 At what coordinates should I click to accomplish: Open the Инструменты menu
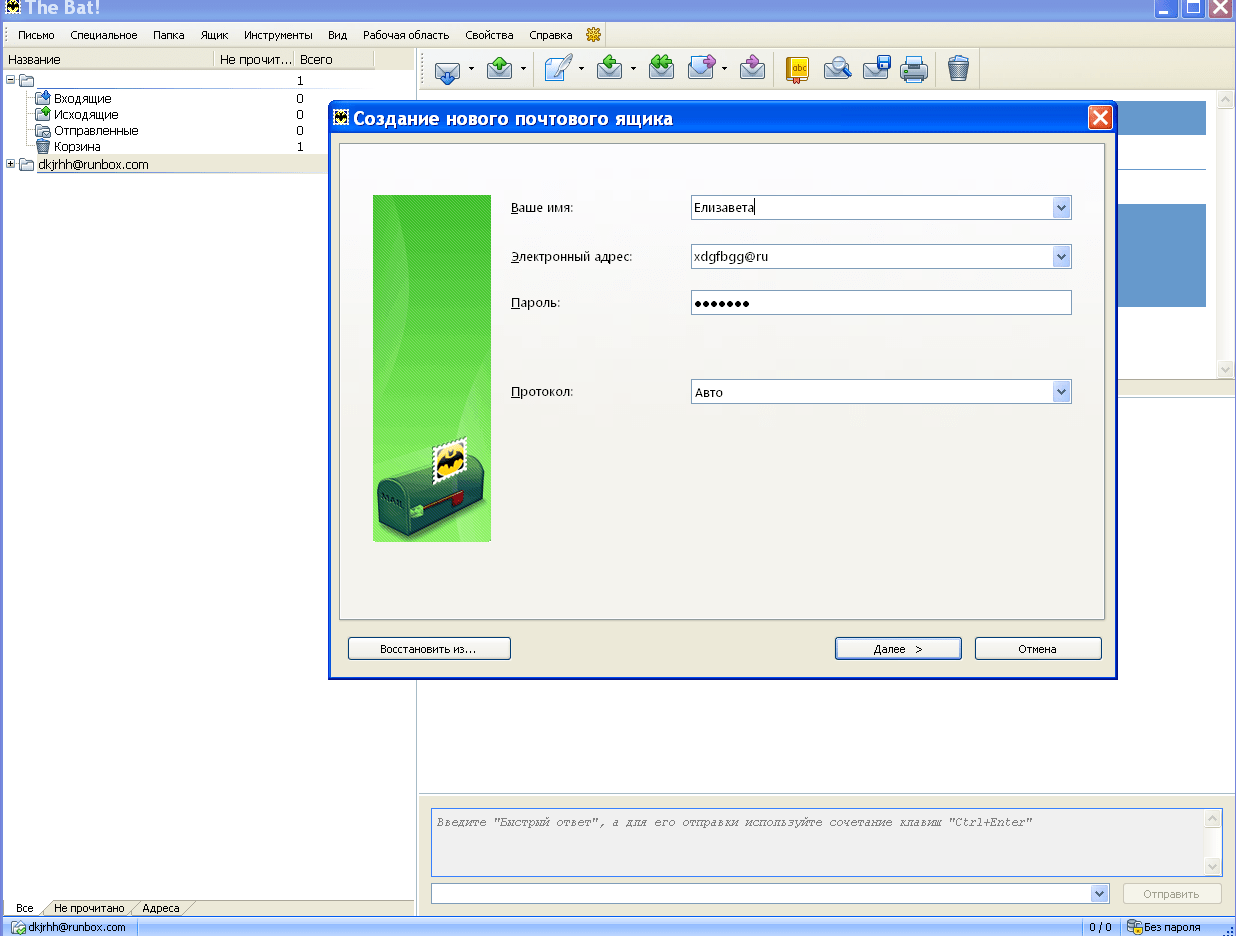(x=278, y=35)
